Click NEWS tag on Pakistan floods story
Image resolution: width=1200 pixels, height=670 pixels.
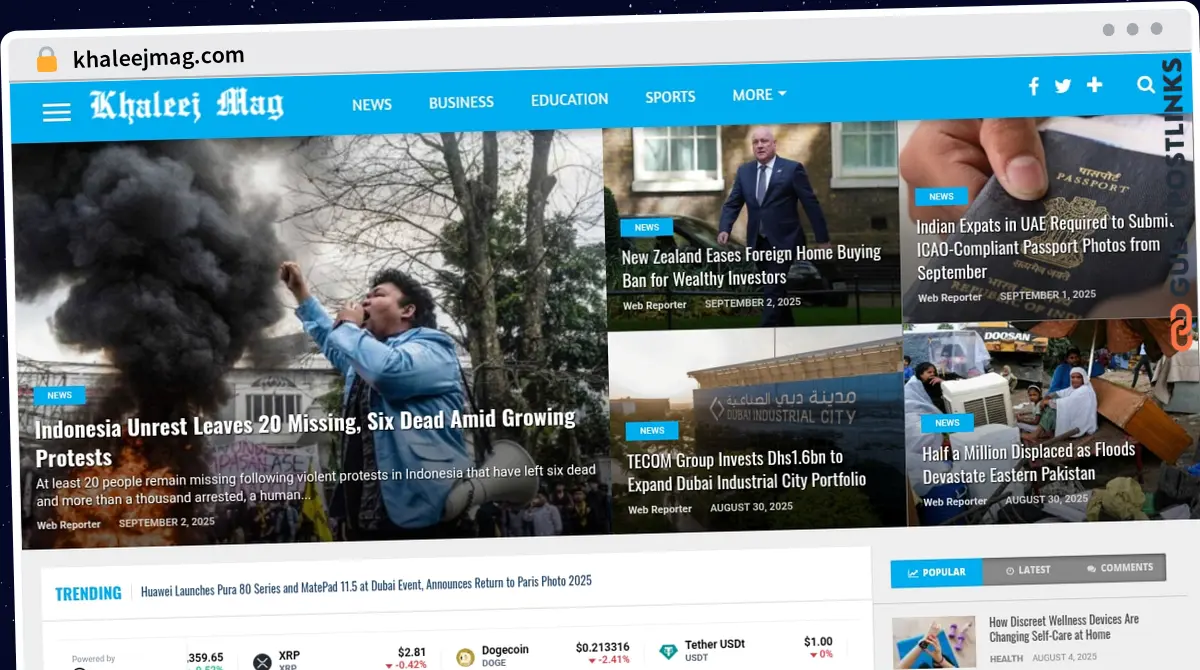pos(947,423)
